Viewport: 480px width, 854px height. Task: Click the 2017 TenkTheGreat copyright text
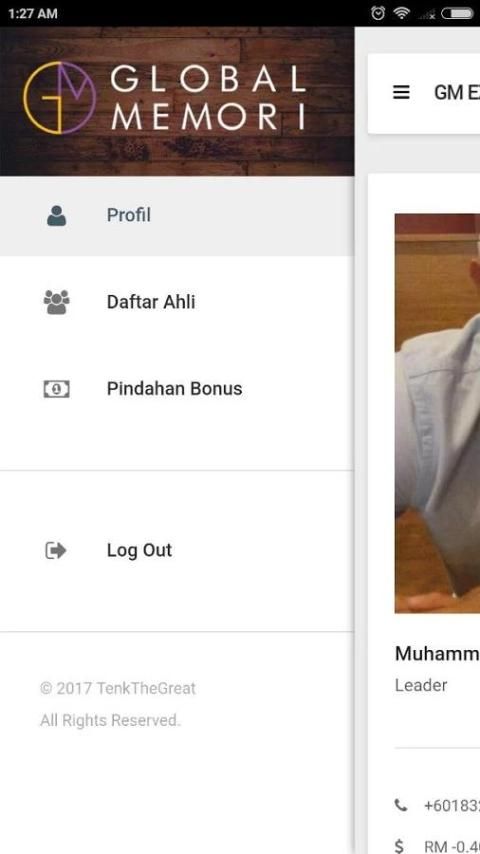tap(118, 688)
